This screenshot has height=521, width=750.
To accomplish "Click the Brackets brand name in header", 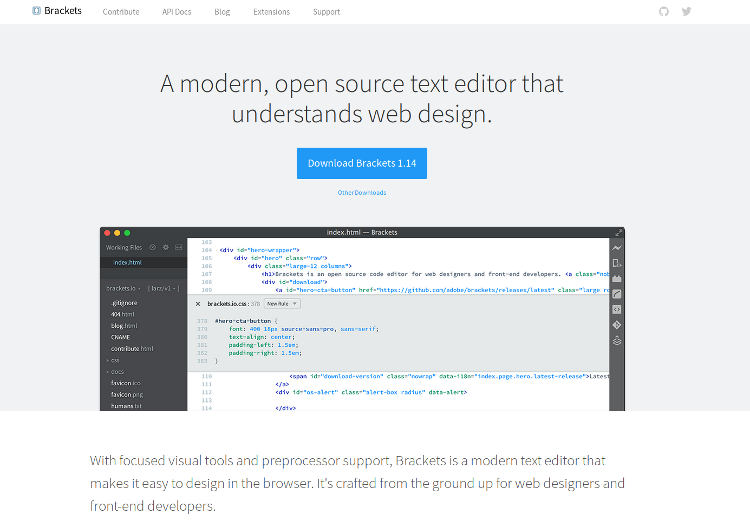I will (63, 11).
